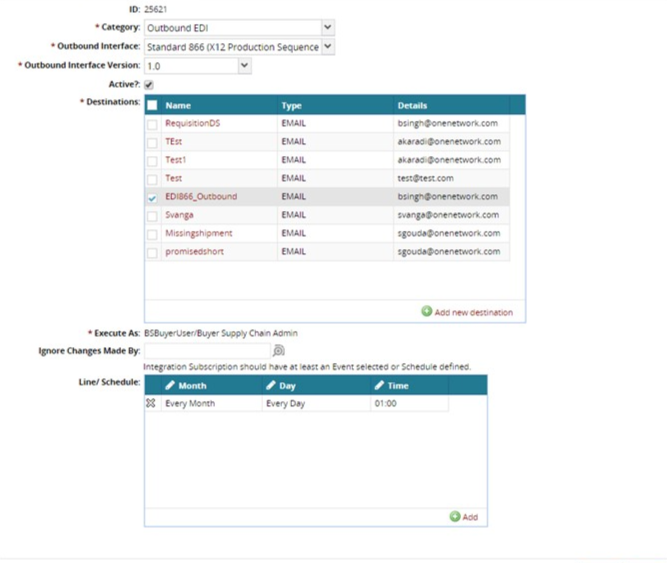This screenshot has width=667, height=563.
Task: Click EMAIL type in the promisedshort row
Action: pos(294,252)
